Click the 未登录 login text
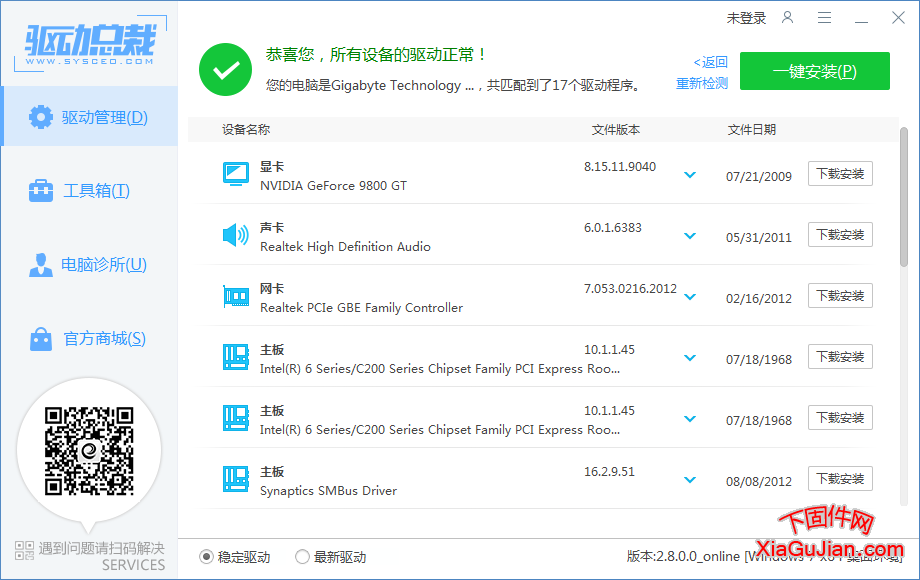The image size is (920, 580). tap(746, 18)
